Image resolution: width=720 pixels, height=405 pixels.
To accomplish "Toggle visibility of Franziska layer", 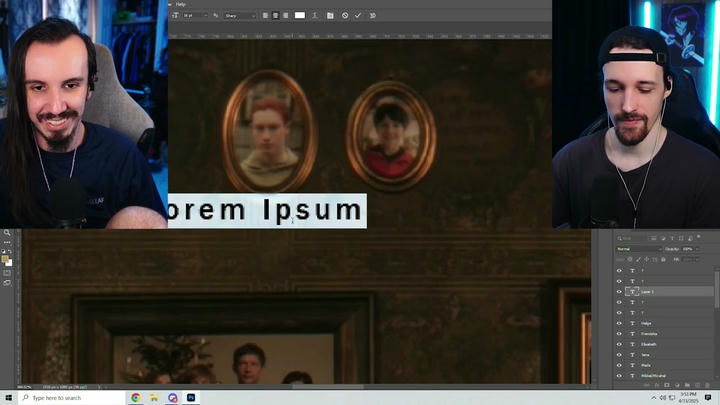I will [619, 334].
